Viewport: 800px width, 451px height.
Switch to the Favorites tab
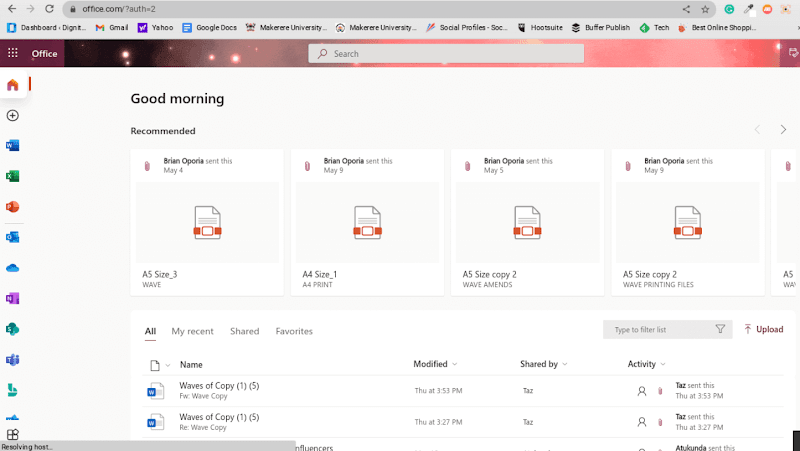tap(294, 331)
